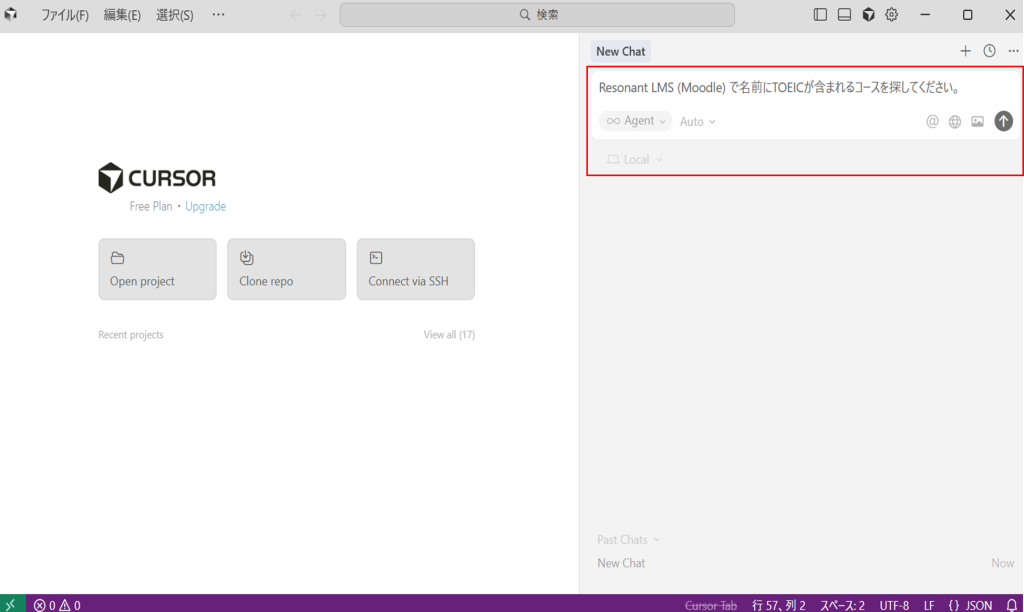
Task: Click the 検索 search box in the title bar
Action: (x=537, y=15)
